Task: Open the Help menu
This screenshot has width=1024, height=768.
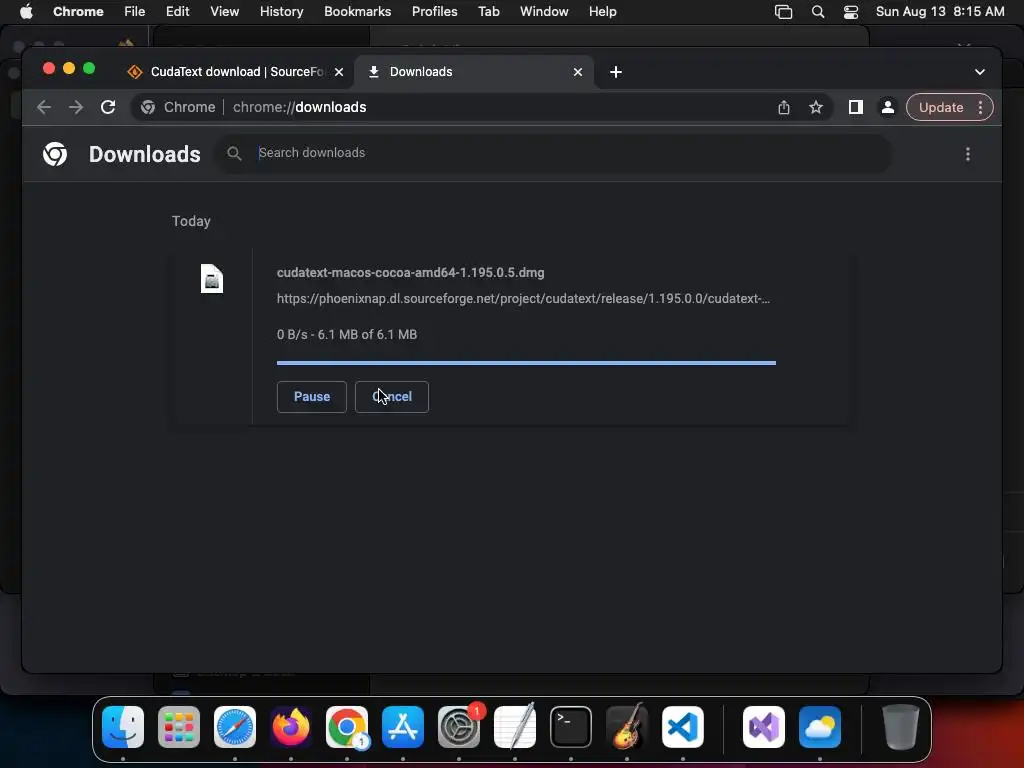Action: (602, 12)
